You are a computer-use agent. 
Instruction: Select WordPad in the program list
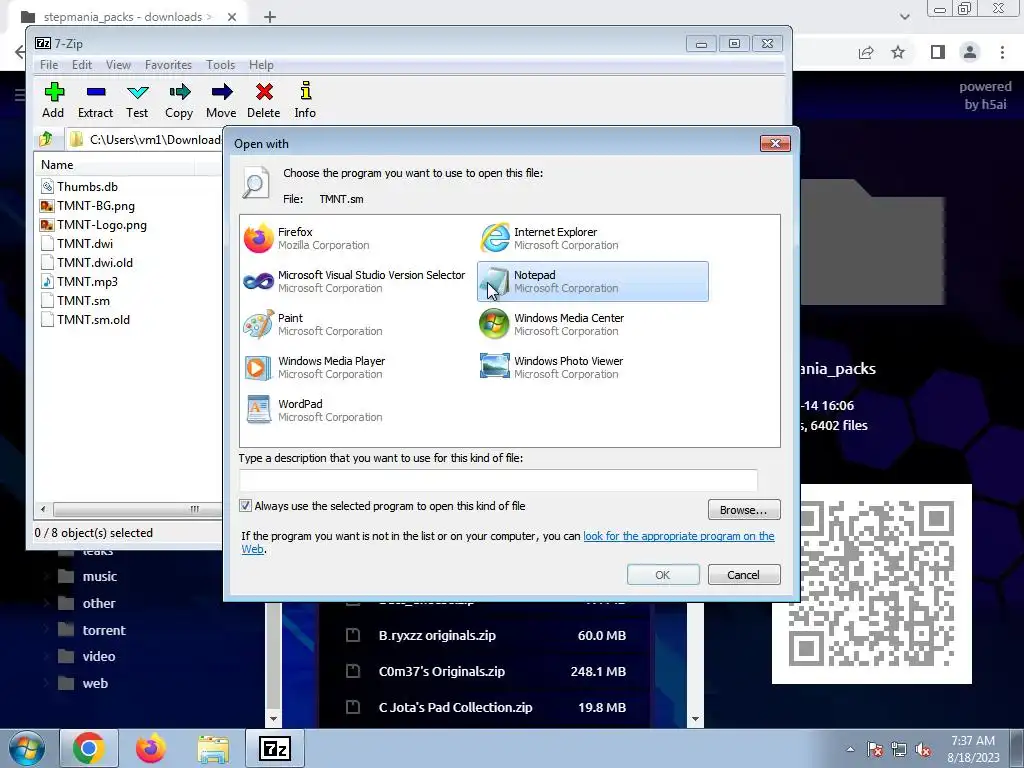[x=358, y=411]
